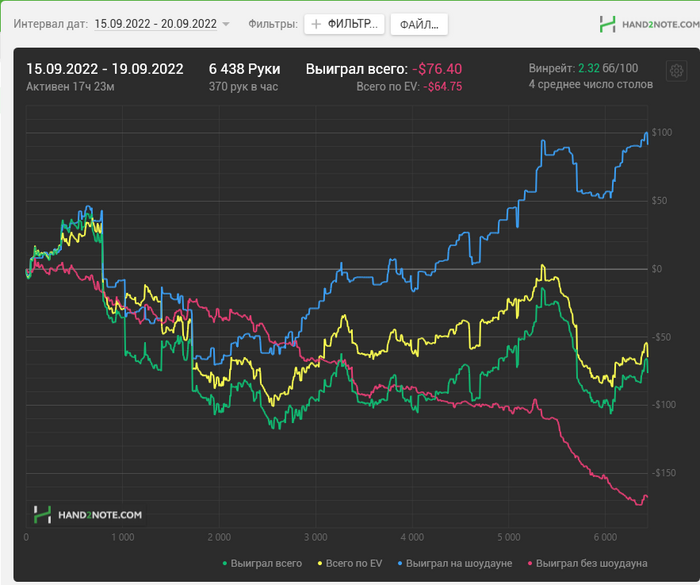Click the -$50 y-axis label

pyautogui.click(x=662, y=337)
